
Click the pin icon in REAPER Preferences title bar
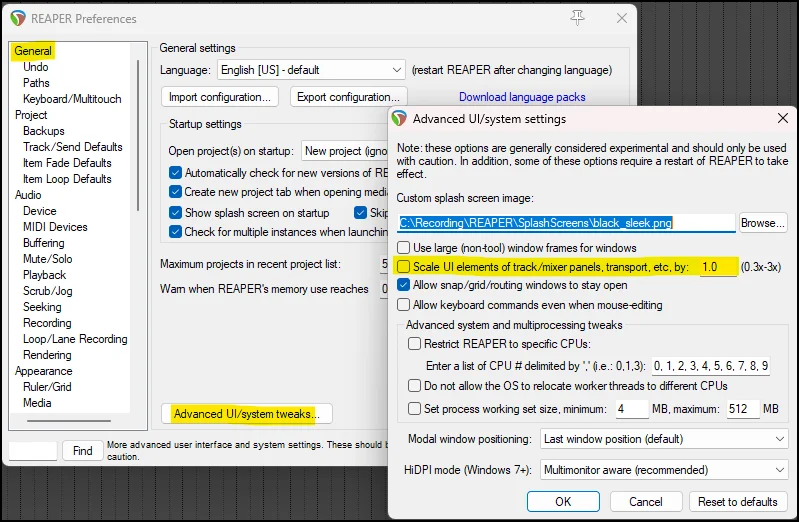click(x=577, y=18)
